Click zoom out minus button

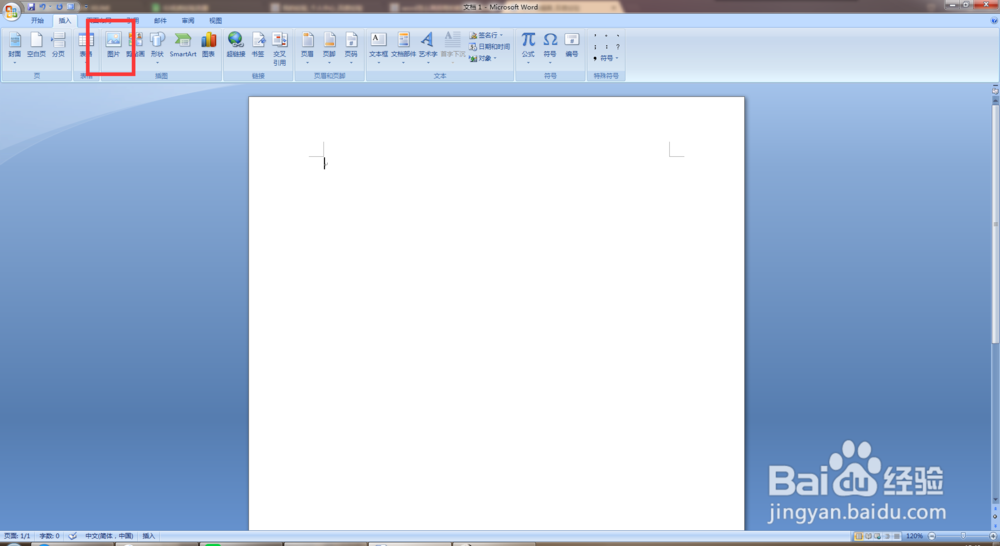coord(932,536)
